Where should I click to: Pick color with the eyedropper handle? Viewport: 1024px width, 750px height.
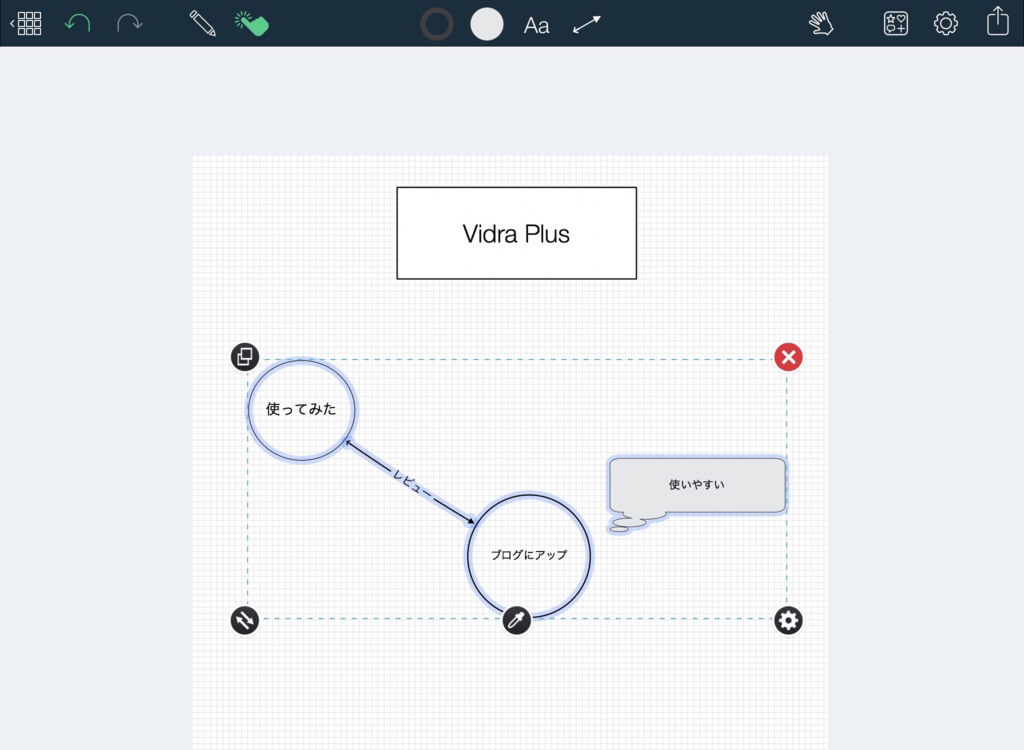click(x=517, y=620)
